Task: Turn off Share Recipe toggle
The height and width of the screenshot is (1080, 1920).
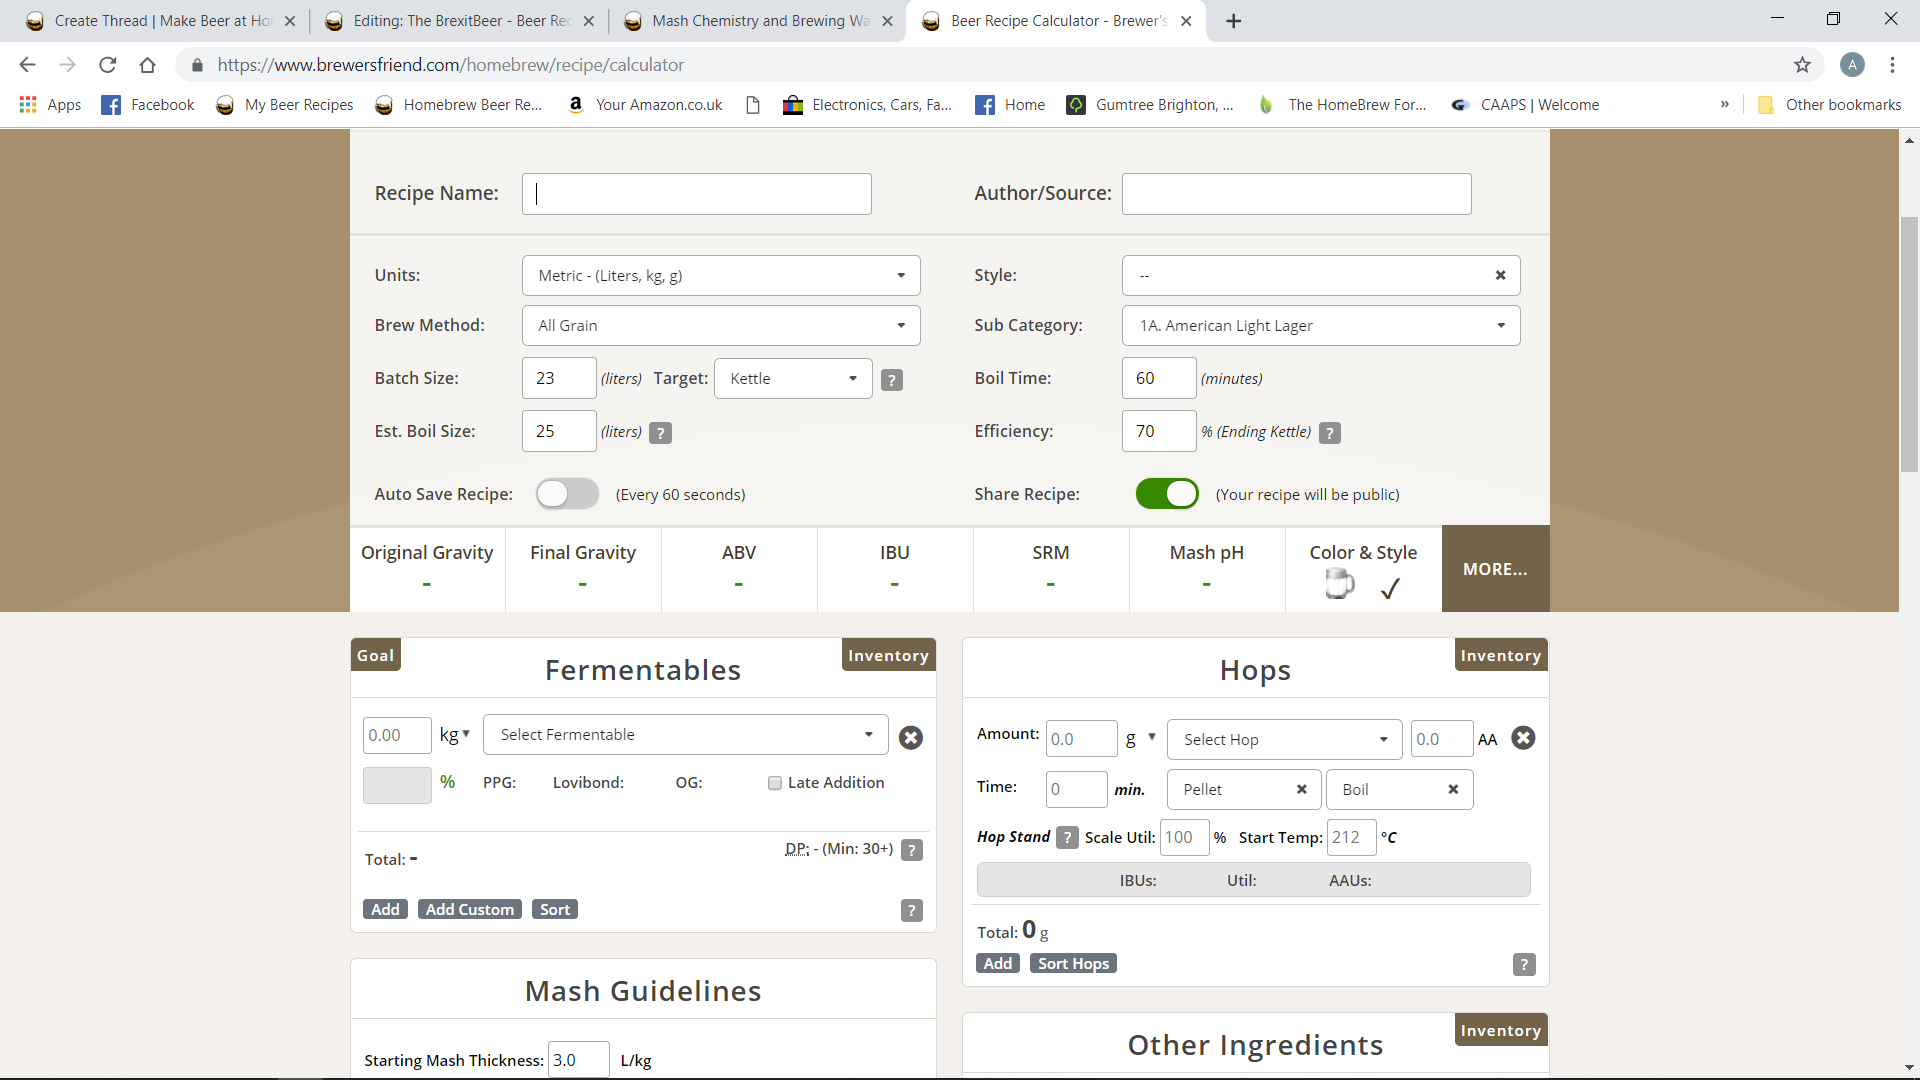Action: 1166,494
